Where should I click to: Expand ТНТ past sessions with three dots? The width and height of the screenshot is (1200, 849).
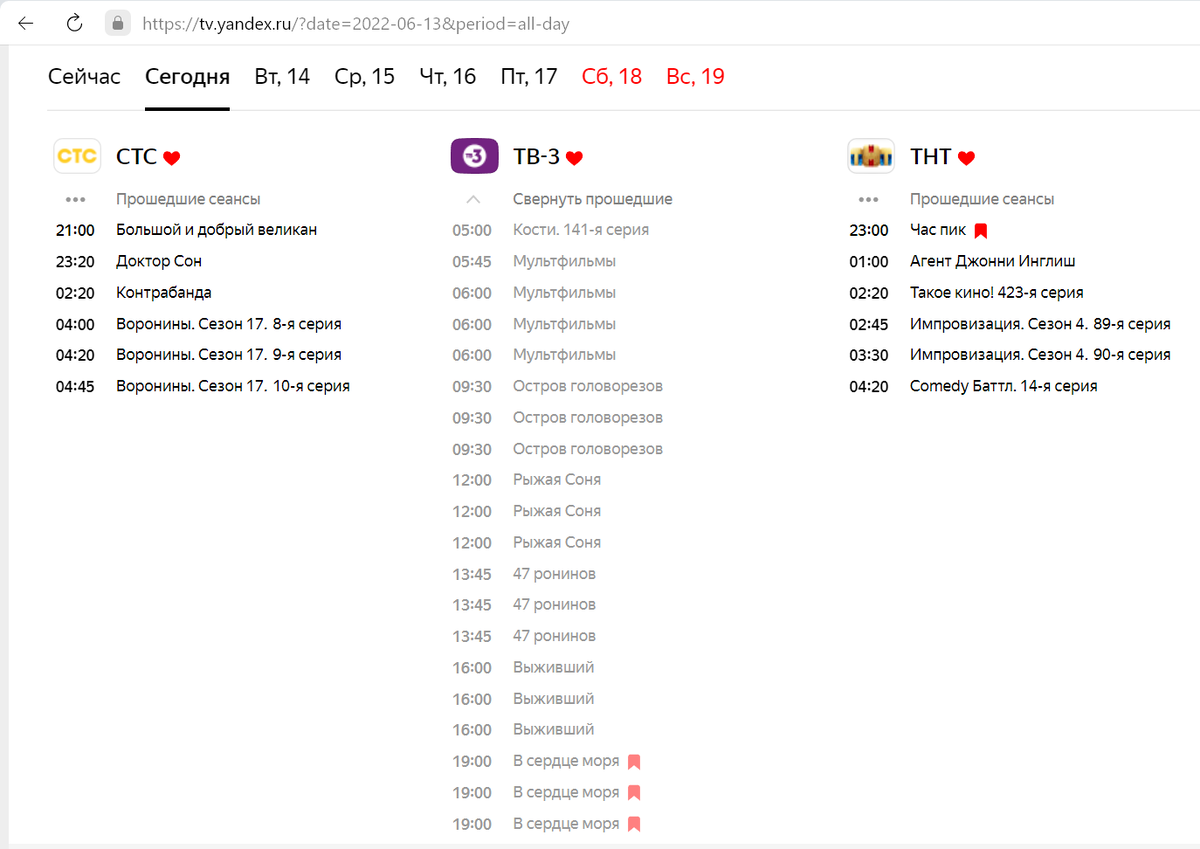tap(868, 199)
